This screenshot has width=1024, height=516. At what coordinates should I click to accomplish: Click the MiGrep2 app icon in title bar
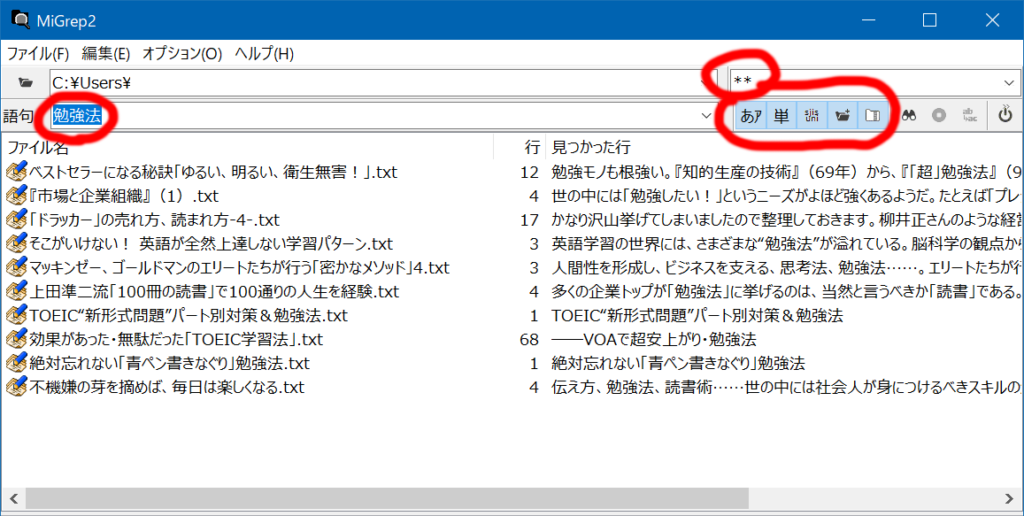click(x=19, y=20)
